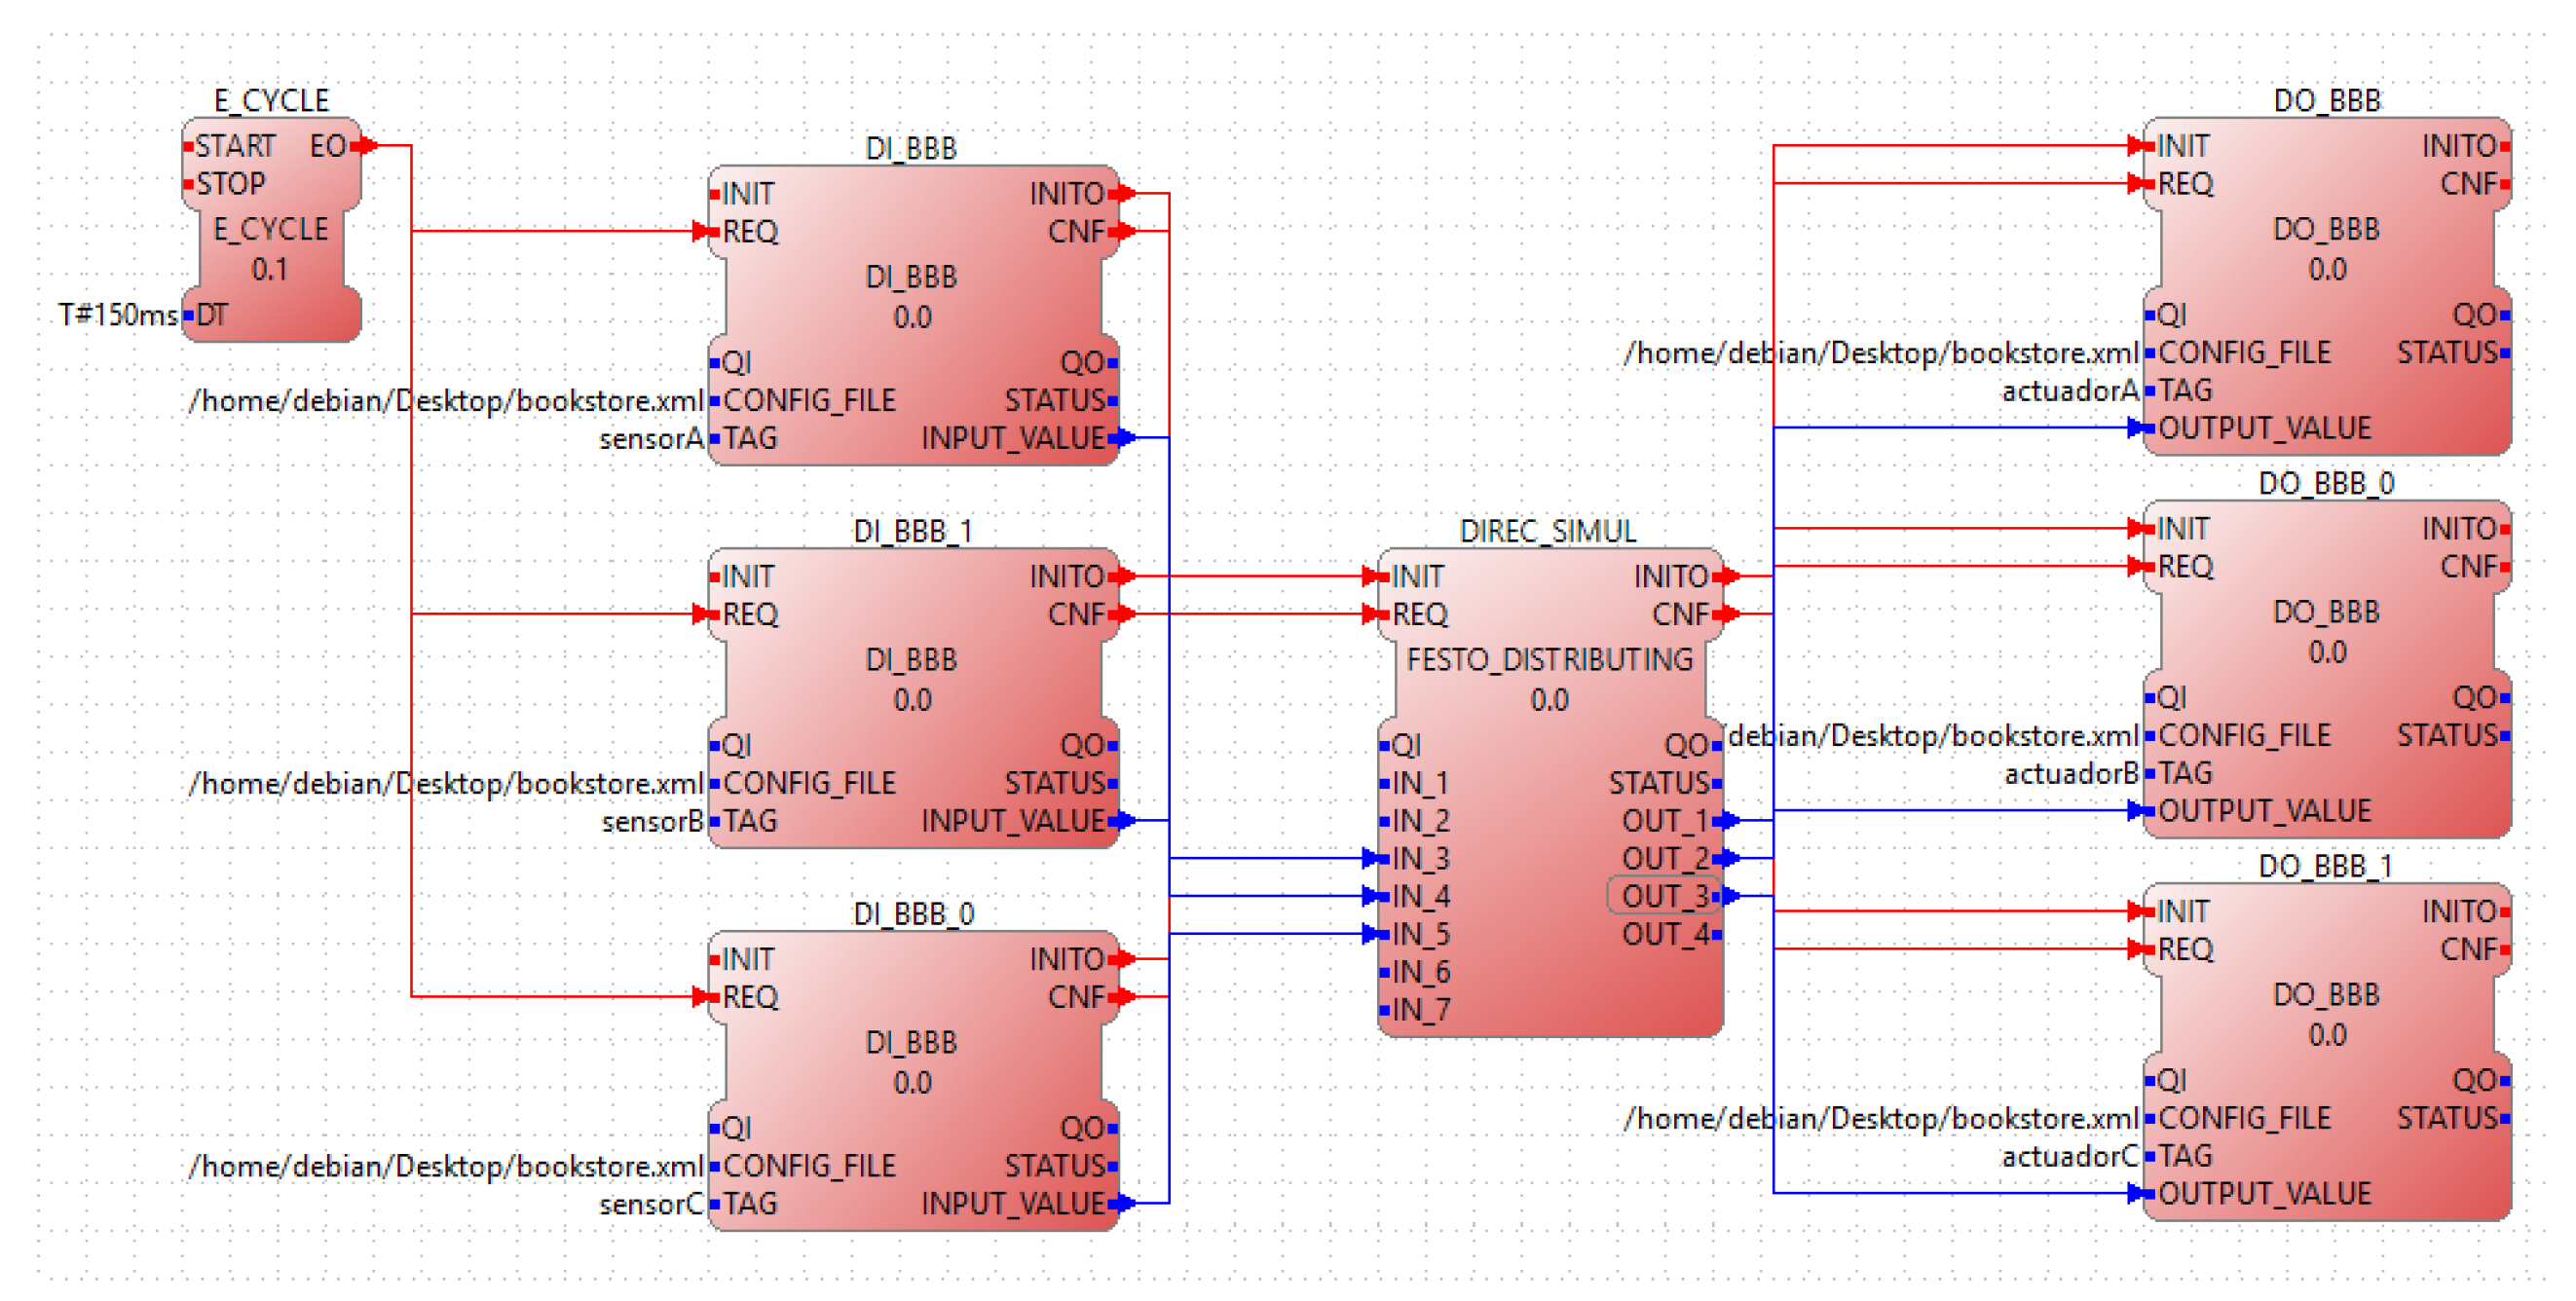This screenshot has width=2576, height=1301.
Task: Click the sensorC TAG parameter value
Action: coord(650,1204)
